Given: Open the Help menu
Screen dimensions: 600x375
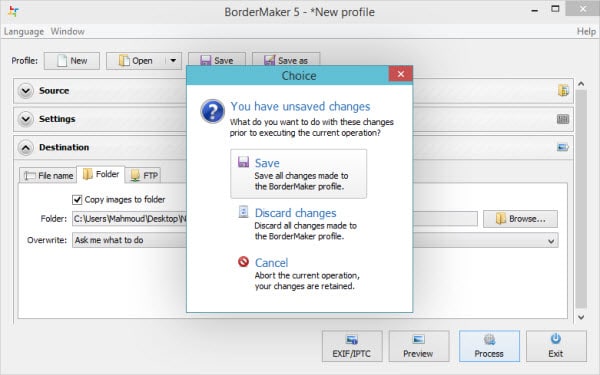Looking at the screenshot, I should pos(586,31).
